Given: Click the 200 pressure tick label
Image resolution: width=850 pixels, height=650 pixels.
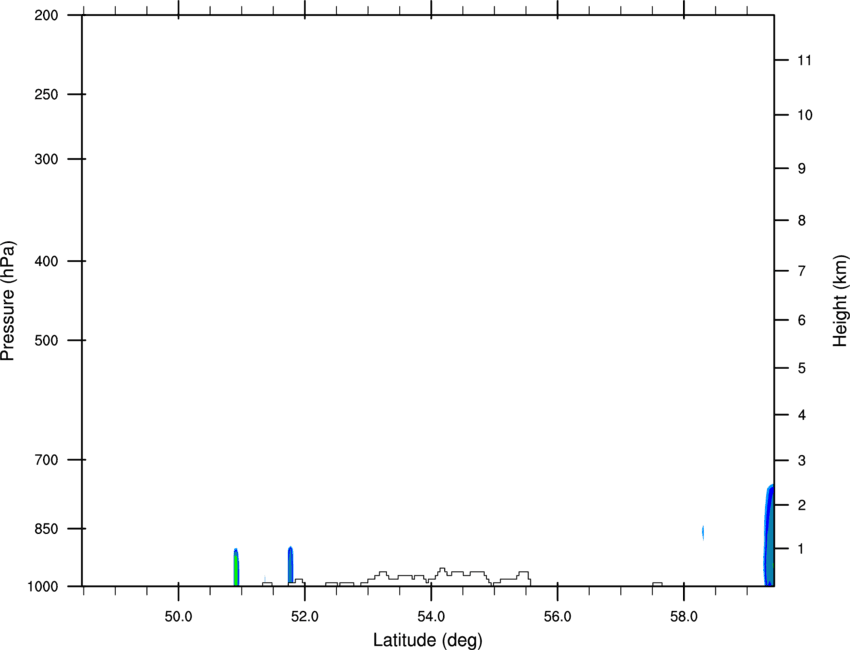Looking at the screenshot, I should coord(46,15).
